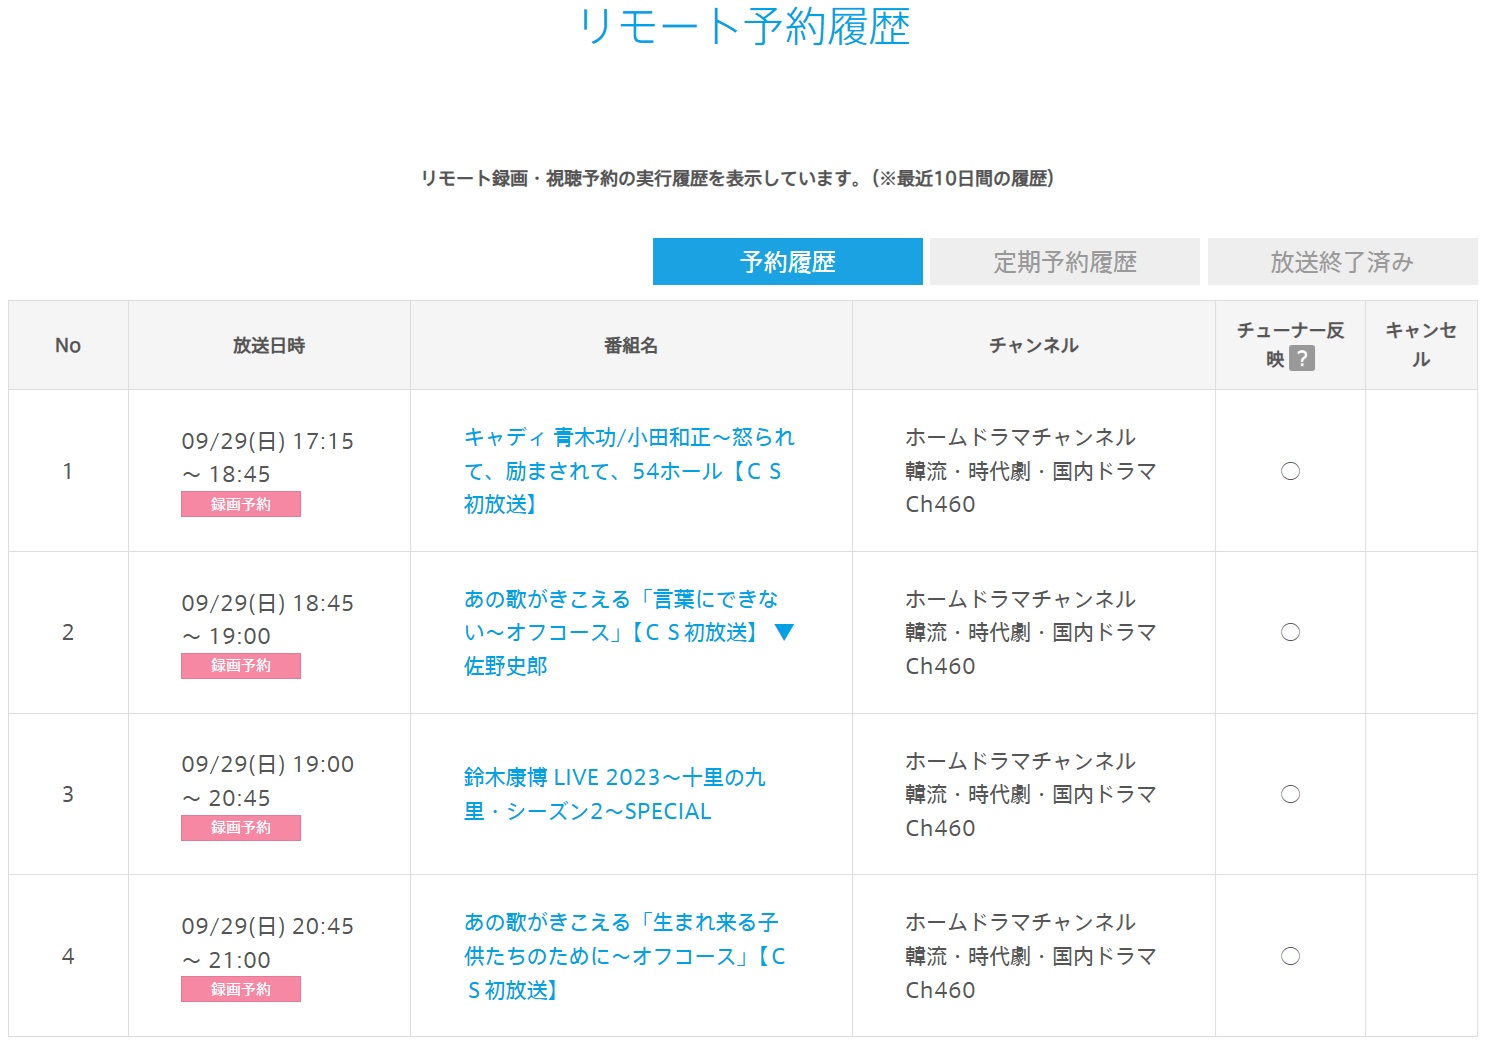Click the 09/29(日) 17:15 broadcast time
This screenshot has height=1050, width=1492.
[267, 457]
